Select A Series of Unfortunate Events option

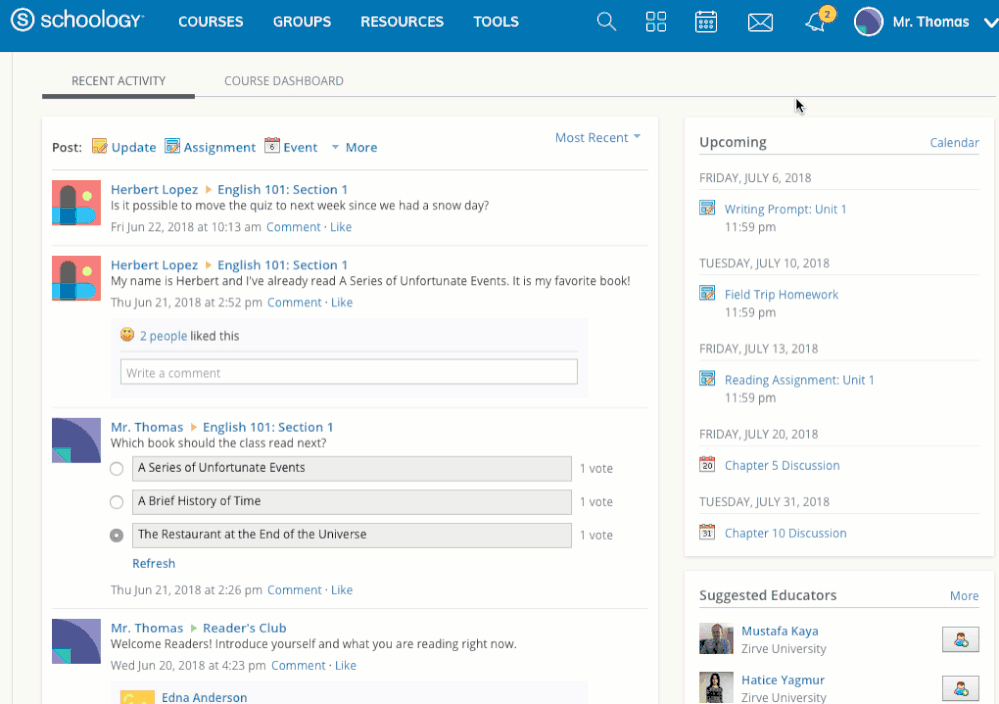pos(117,469)
